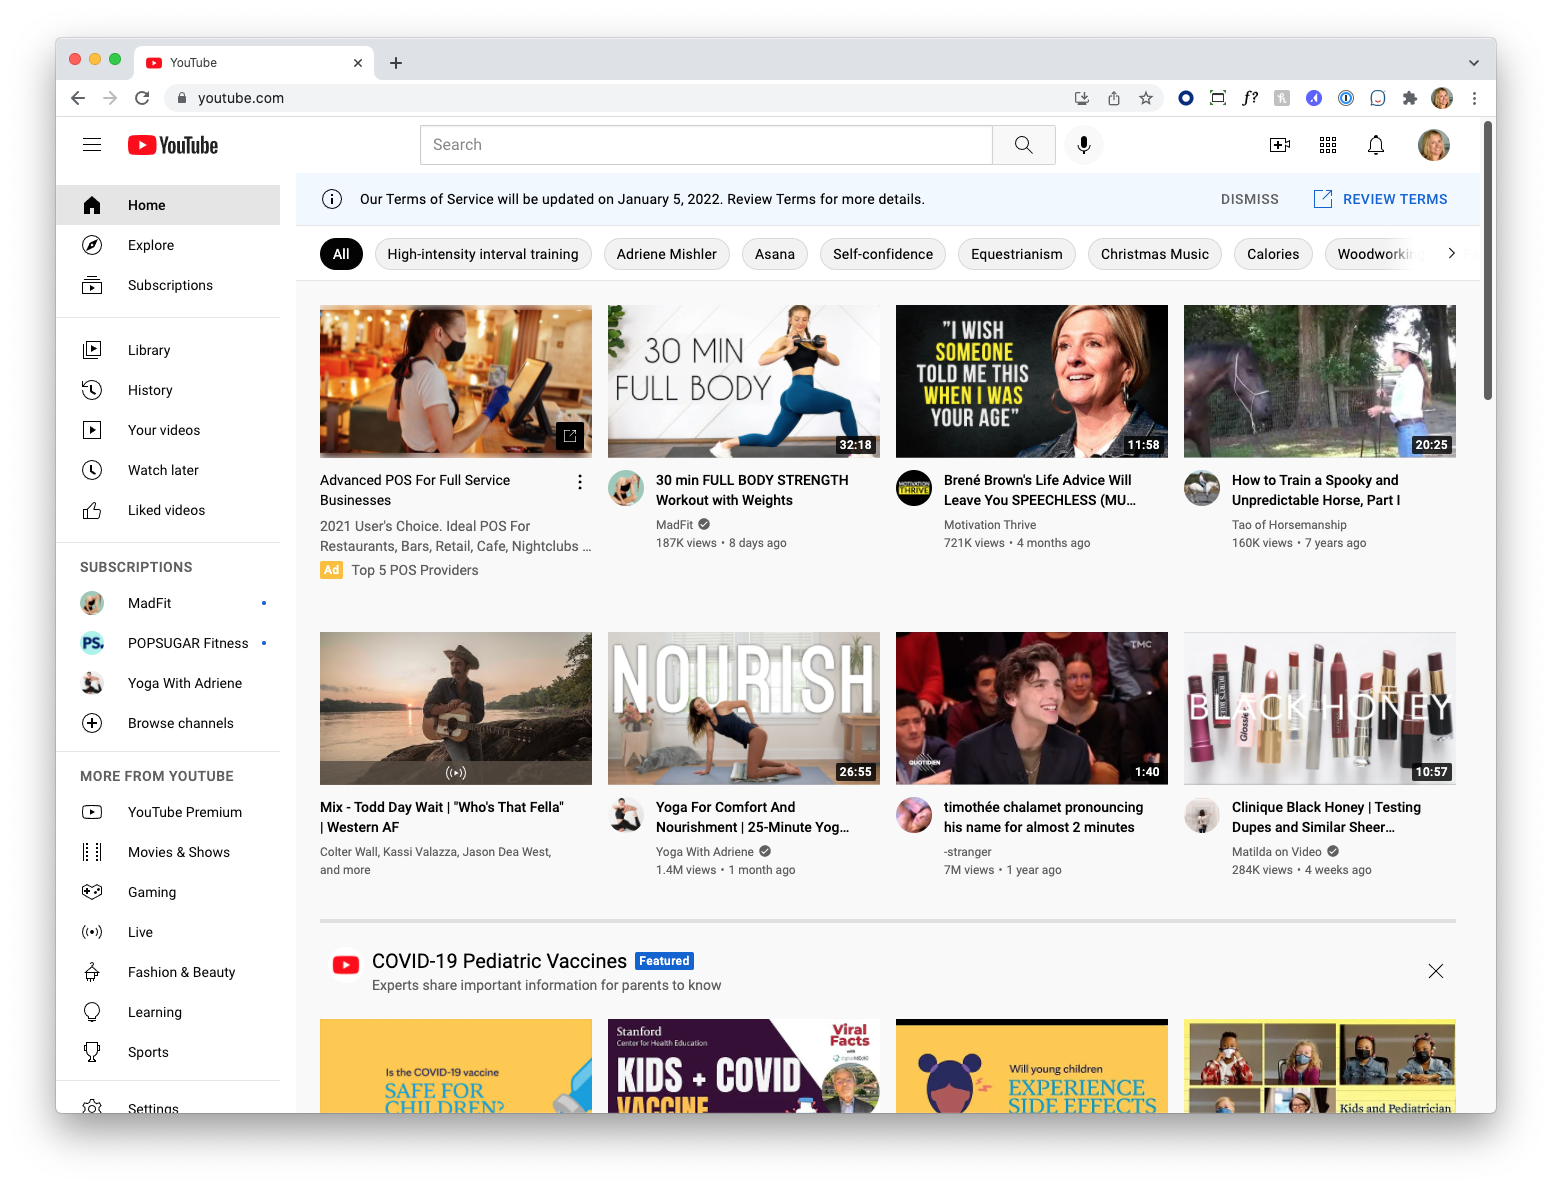Click Tao of Horsemanship channel name

pos(1289,525)
